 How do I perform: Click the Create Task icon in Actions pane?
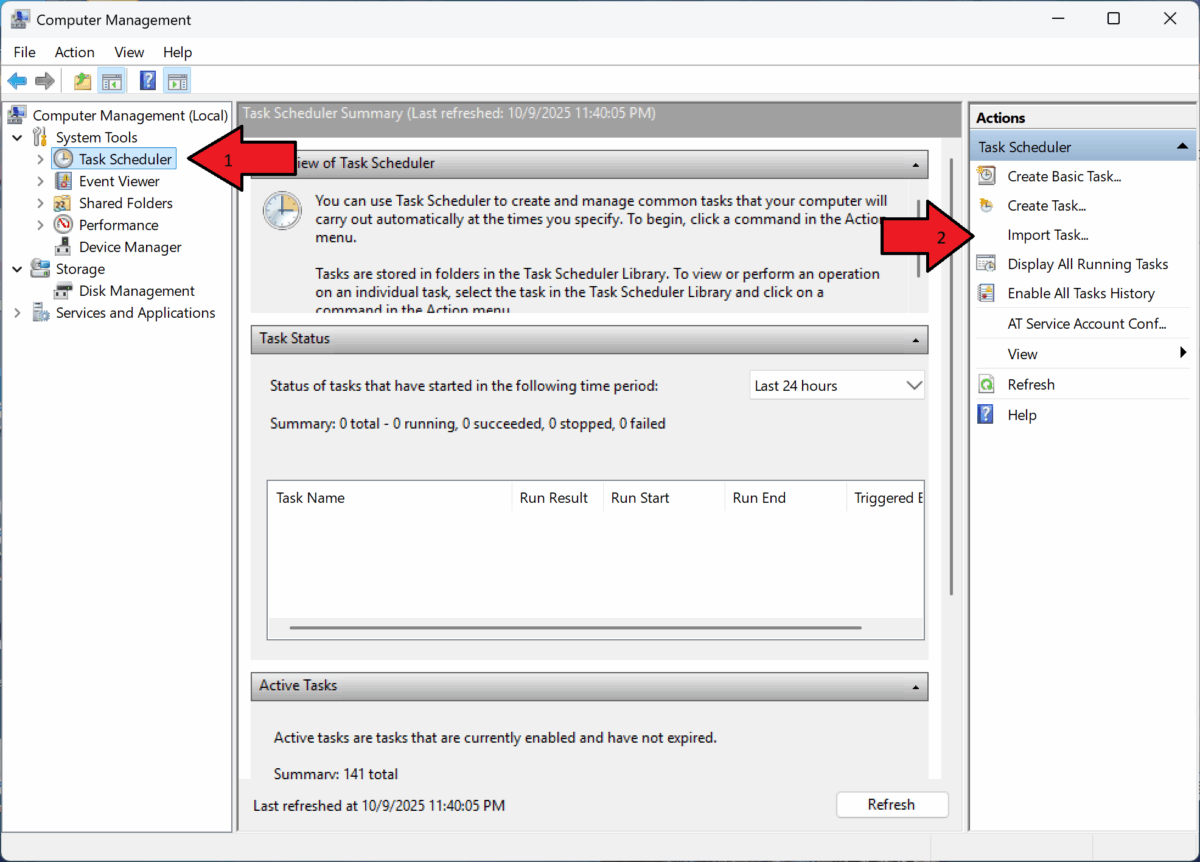[x=985, y=205]
